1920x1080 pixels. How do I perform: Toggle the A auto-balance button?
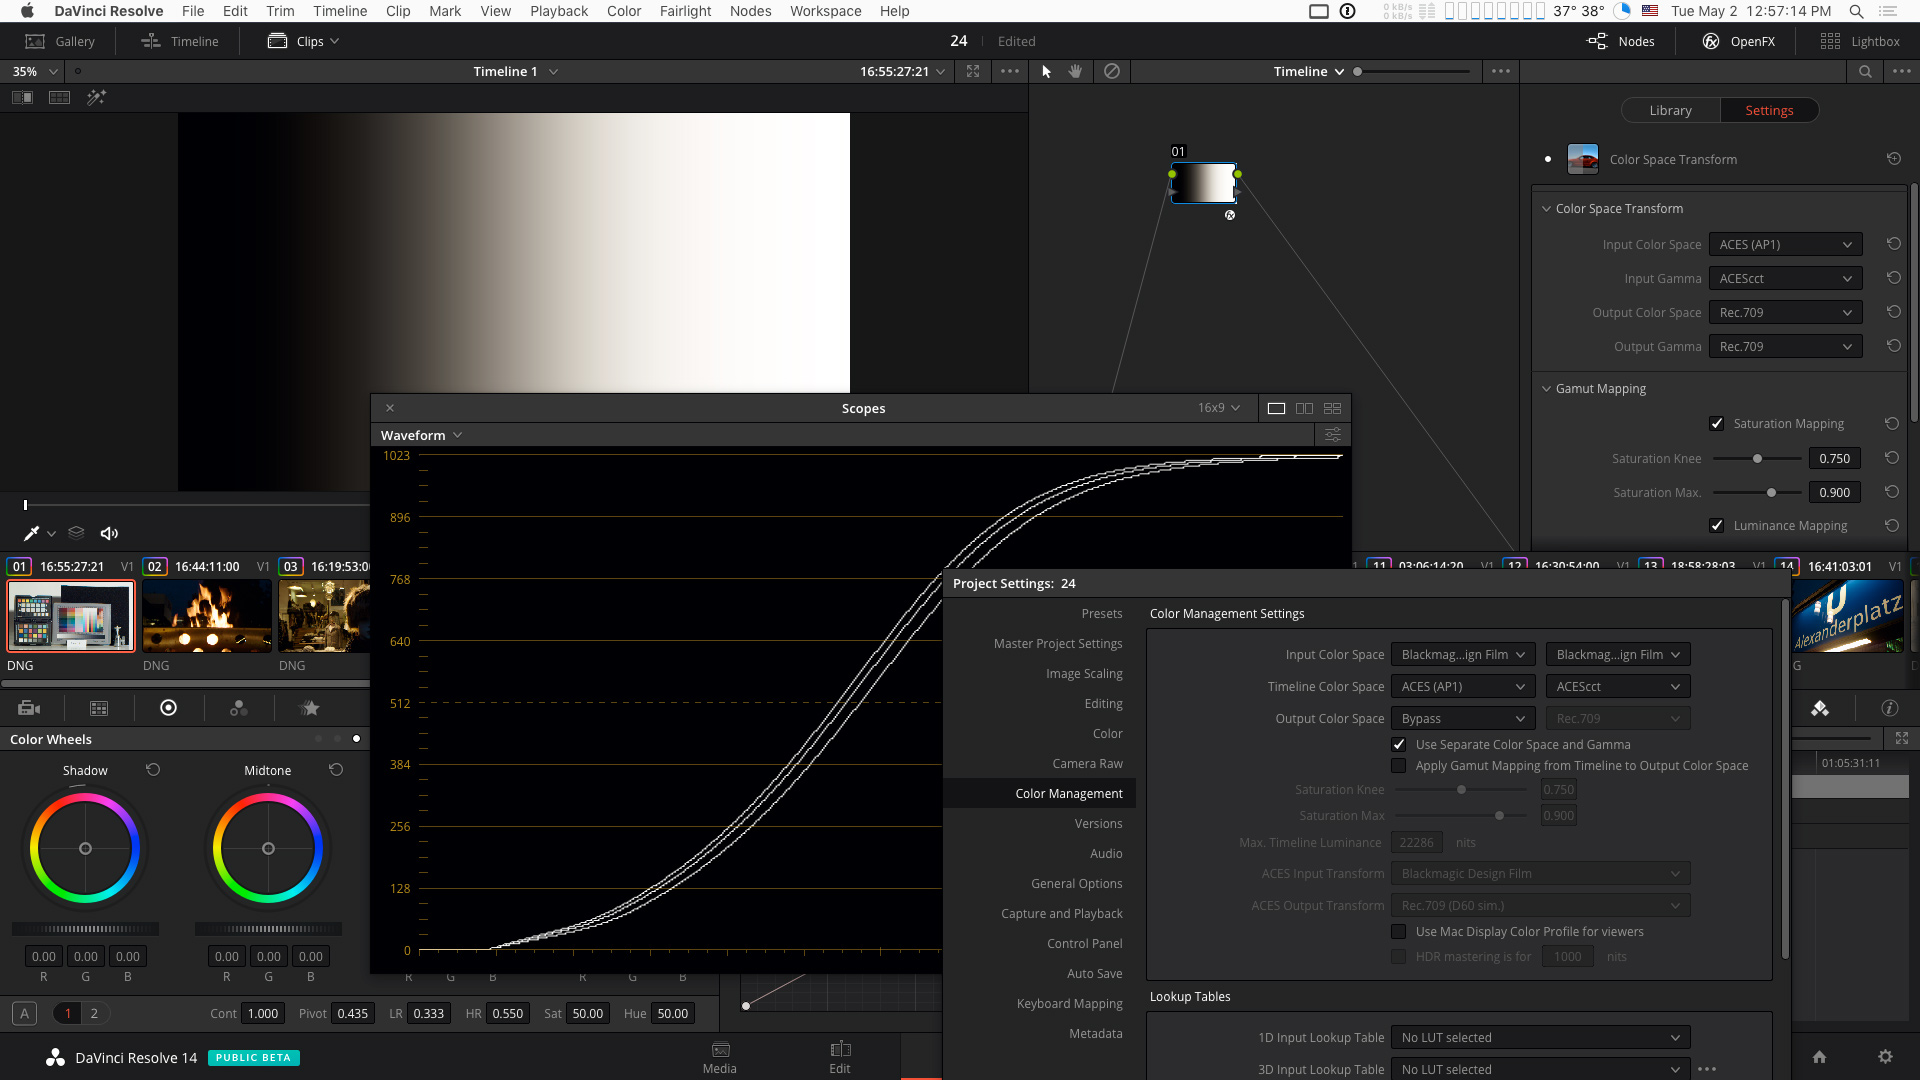(25, 1013)
